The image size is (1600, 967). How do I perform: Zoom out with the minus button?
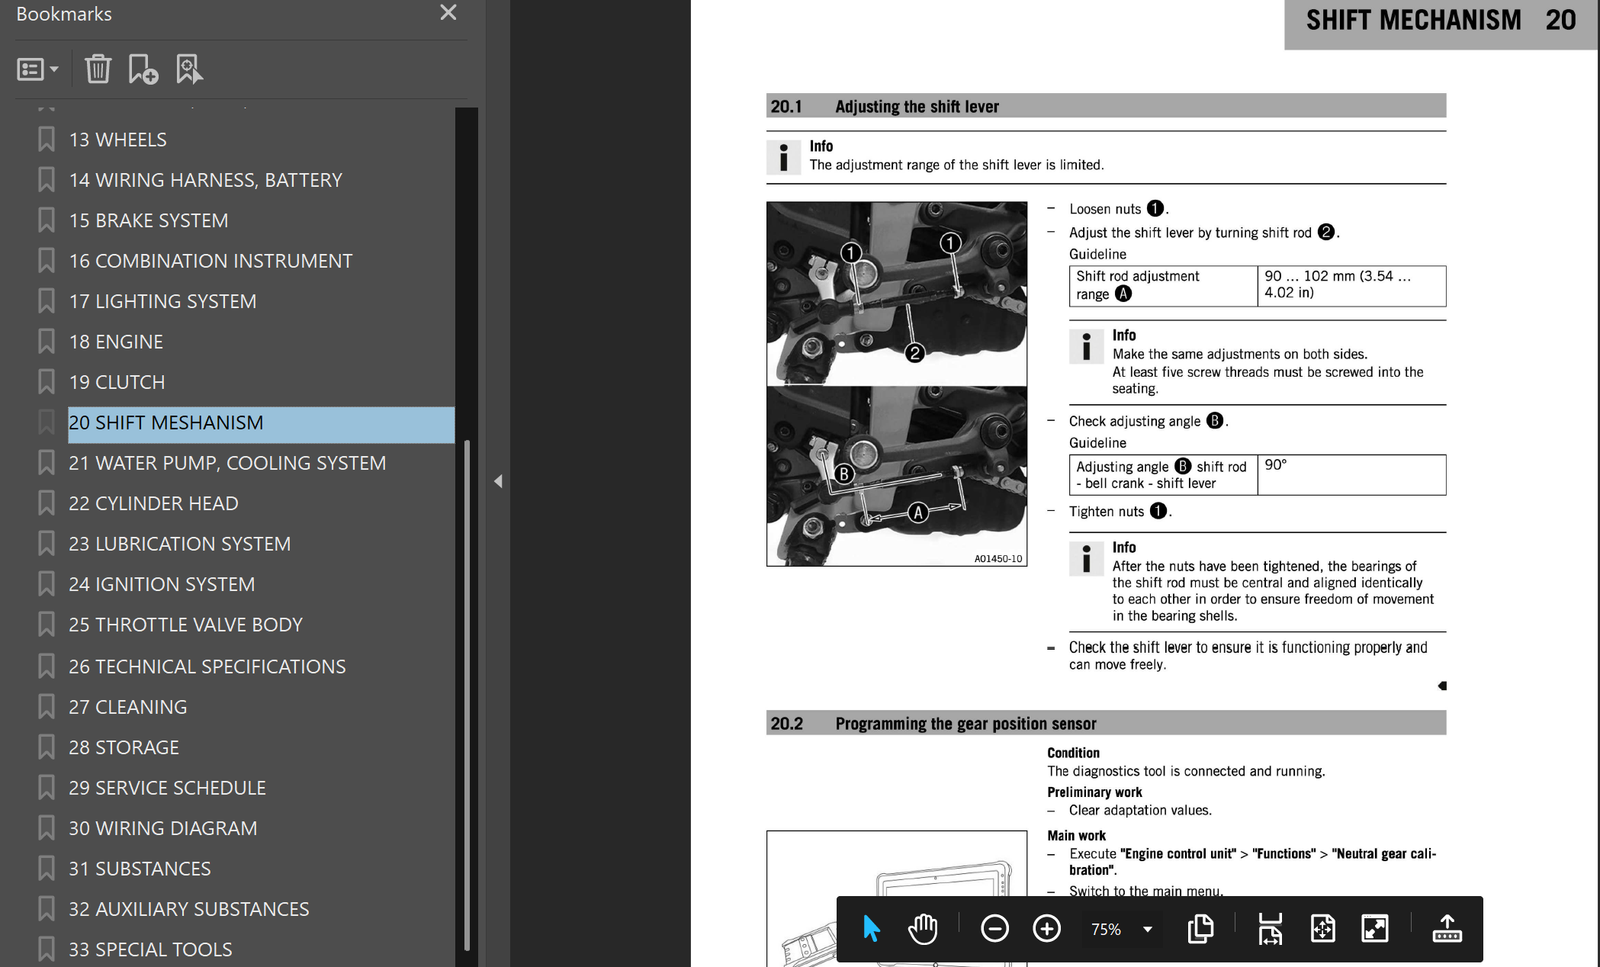(x=994, y=929)
